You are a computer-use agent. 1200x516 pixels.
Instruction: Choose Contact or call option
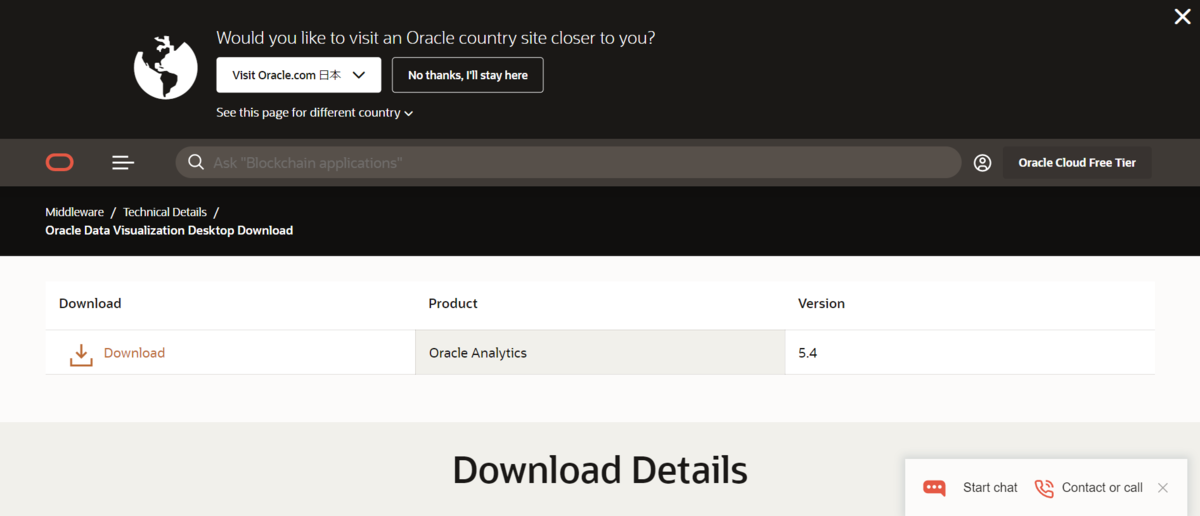pyautogui.click(x=1102, y=488)
